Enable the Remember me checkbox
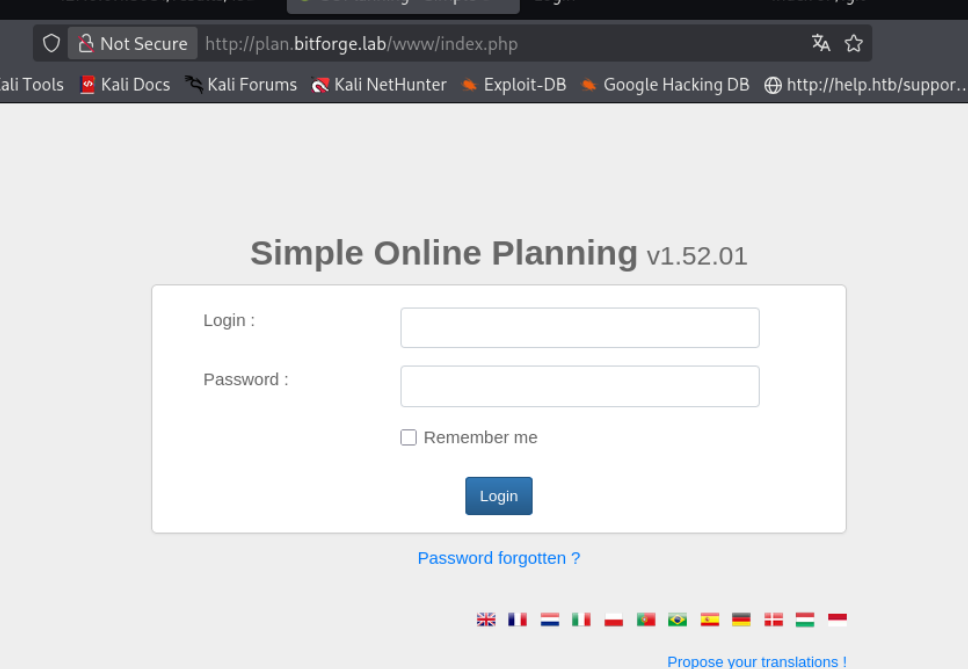The width and height of the screenshot is (968, 669). point(408,437)
